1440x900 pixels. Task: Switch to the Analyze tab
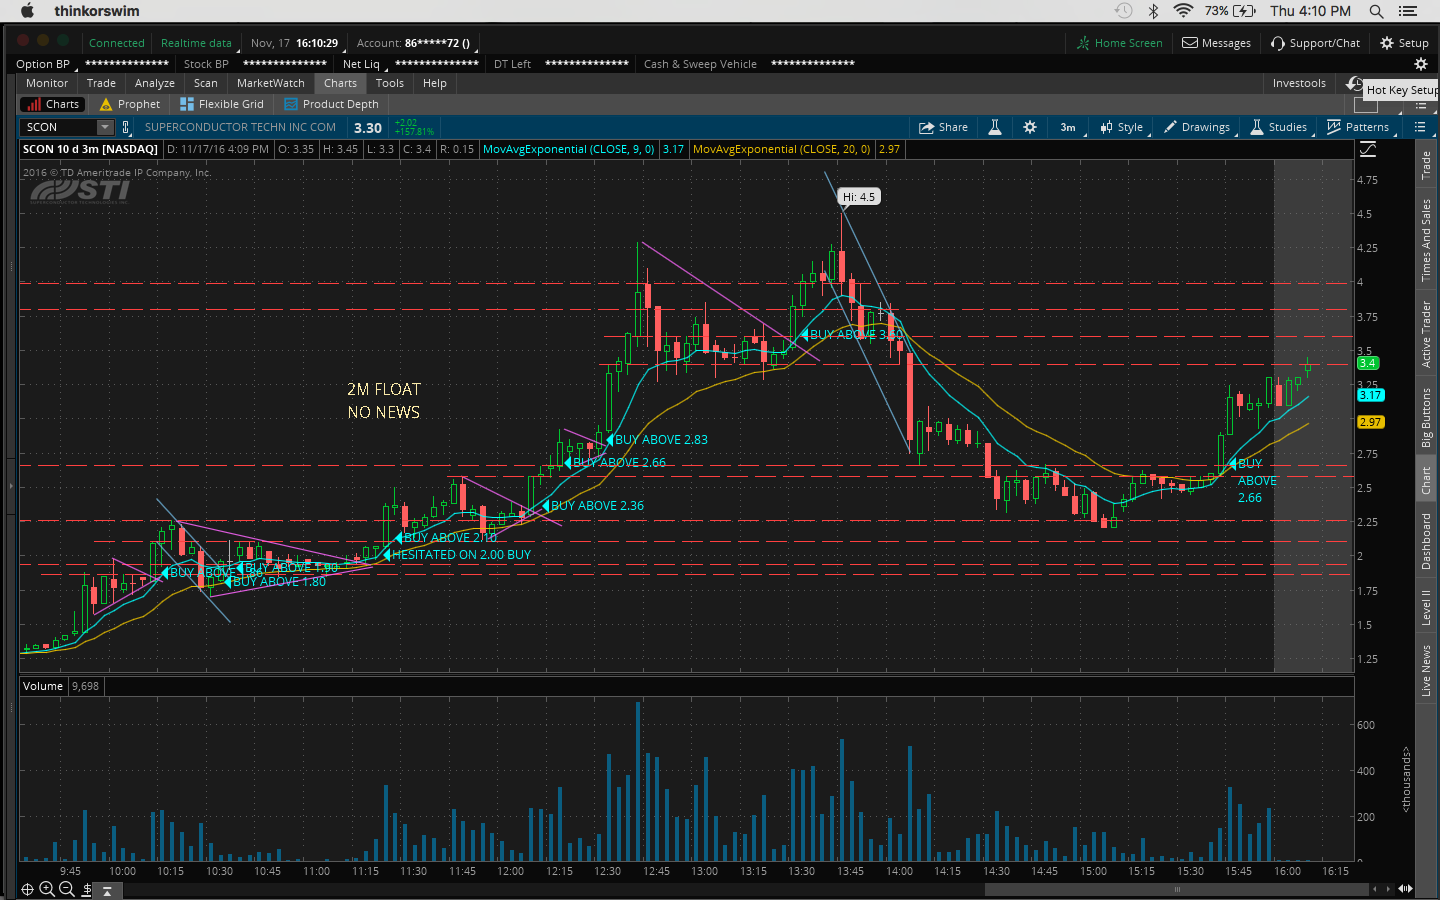(155, 83)
